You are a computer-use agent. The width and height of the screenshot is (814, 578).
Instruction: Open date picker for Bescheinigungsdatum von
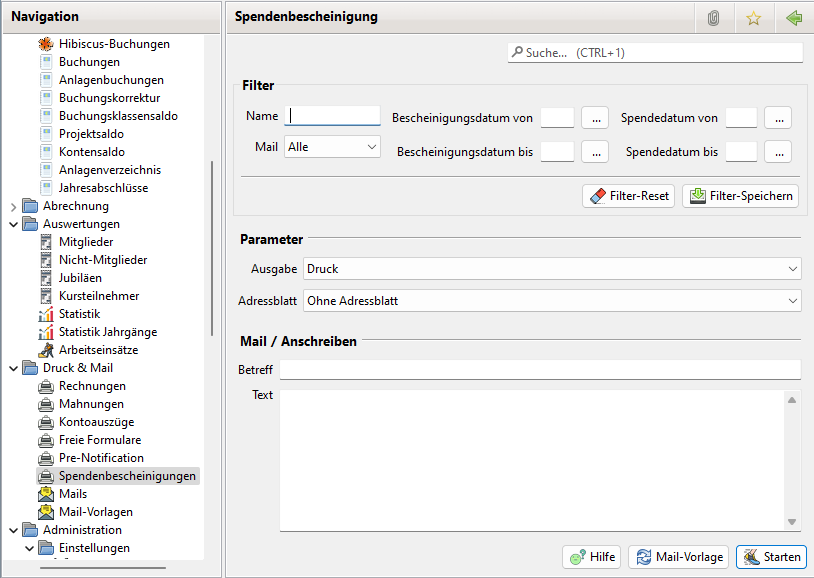594,118
